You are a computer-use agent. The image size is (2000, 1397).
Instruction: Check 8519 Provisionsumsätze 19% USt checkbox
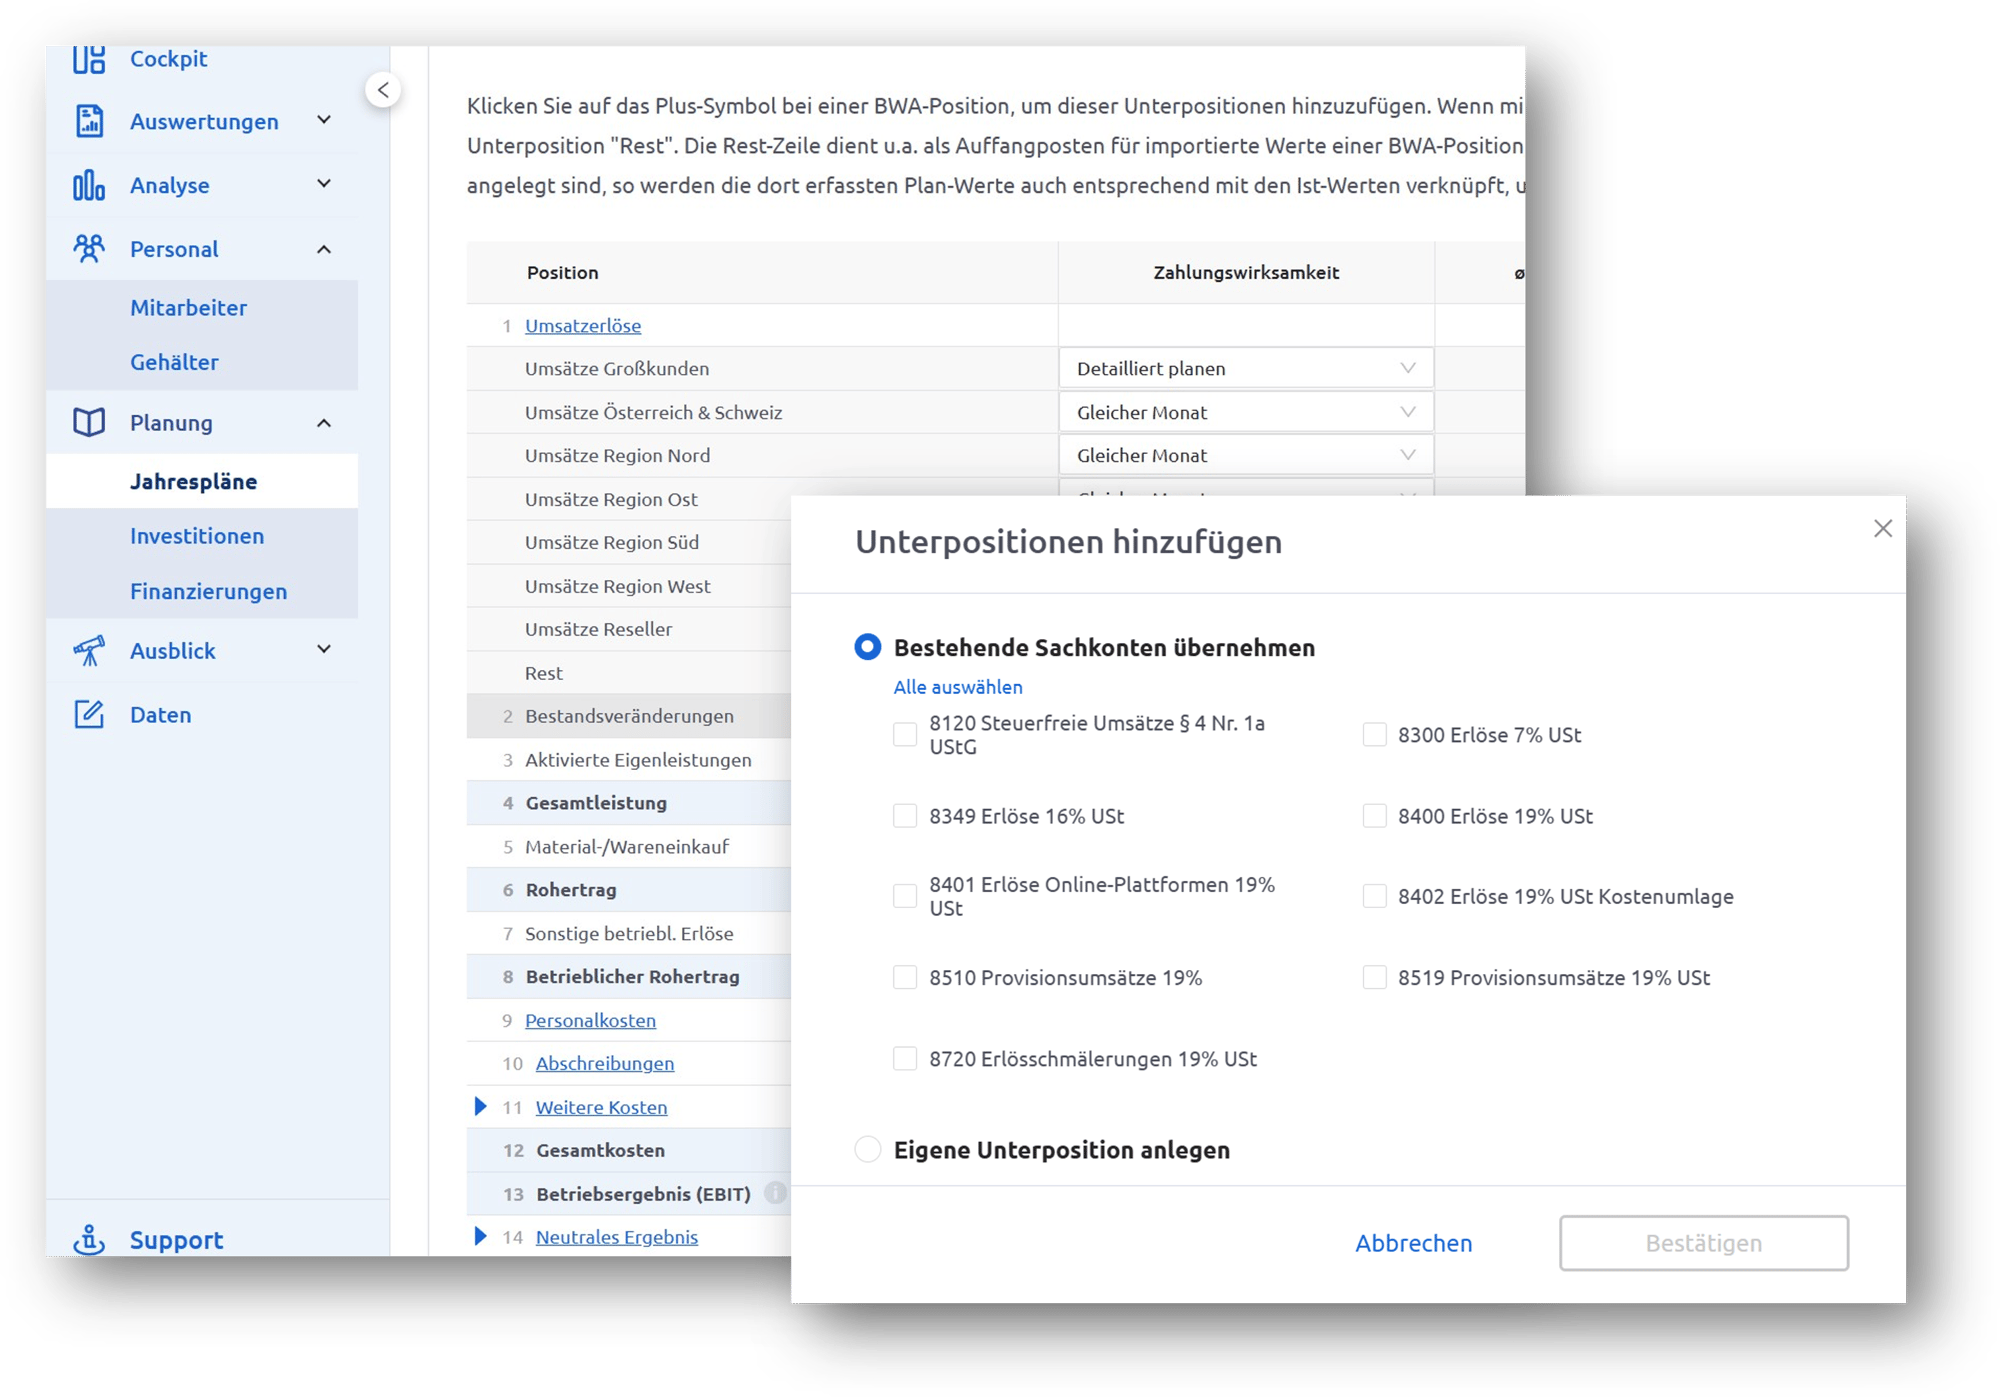pyautogui.click(x=1375, y=977)
